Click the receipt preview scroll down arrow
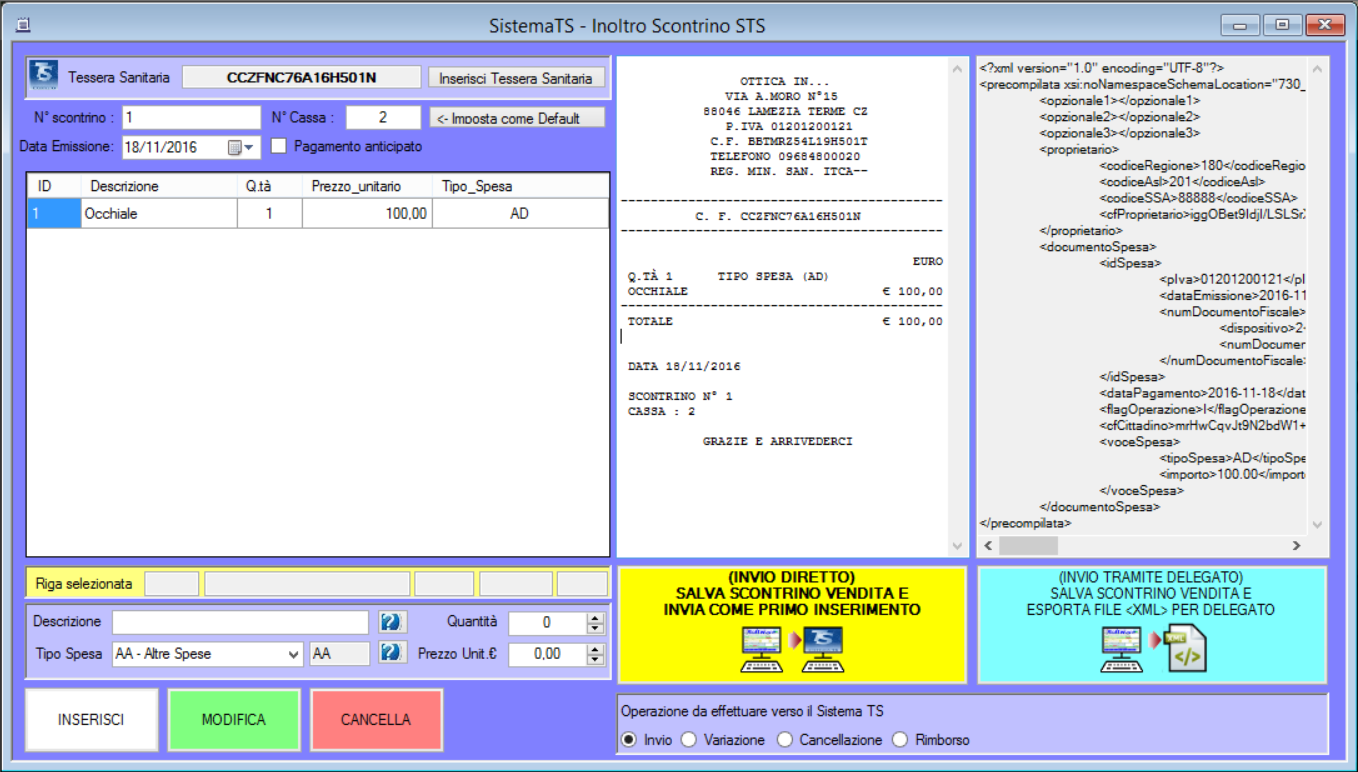 (957, 546)
